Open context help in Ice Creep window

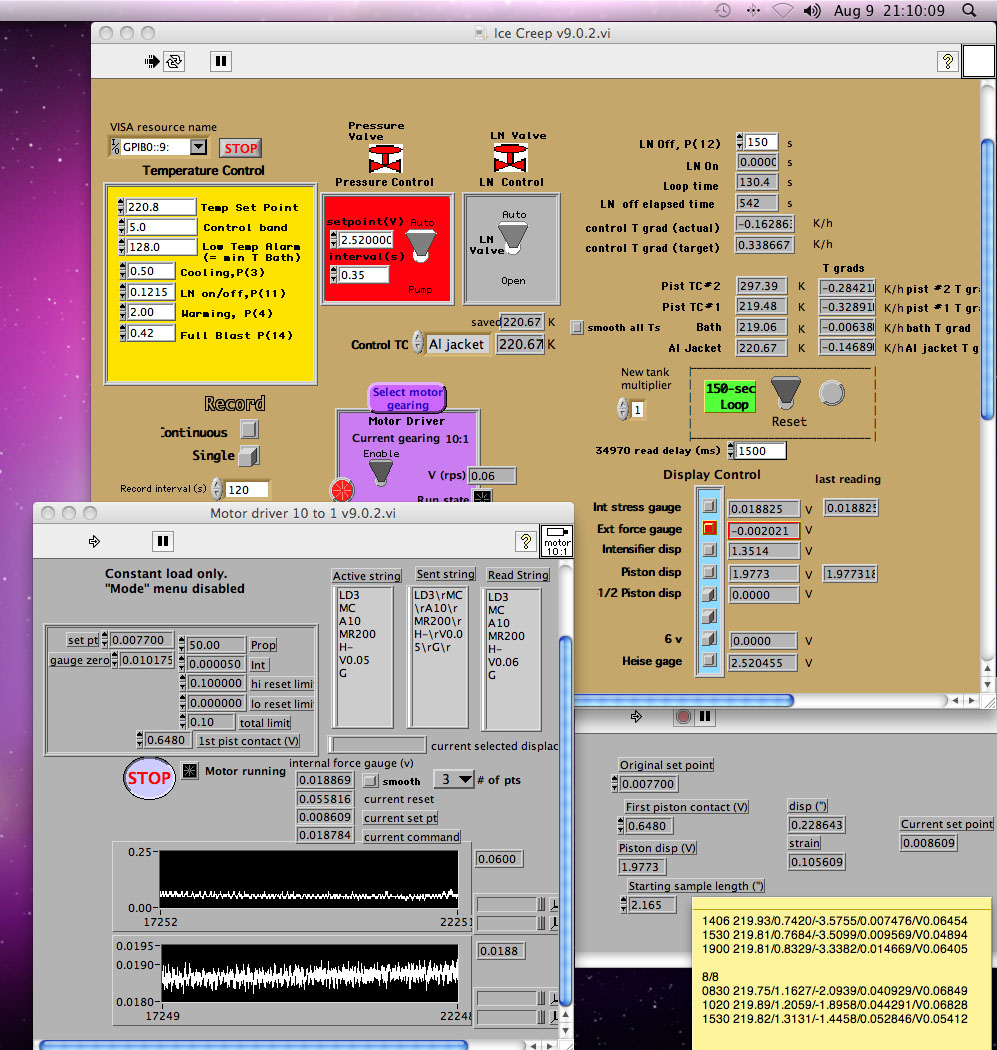point(946,61)
